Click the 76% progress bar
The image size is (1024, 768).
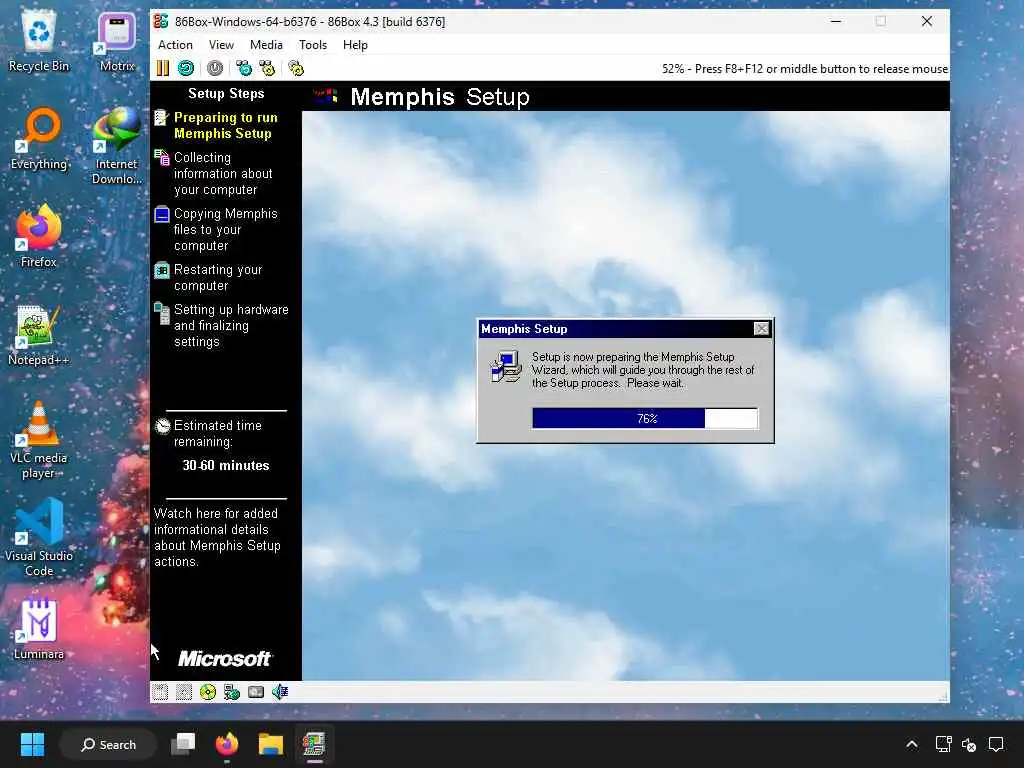[x=645, y=419]
